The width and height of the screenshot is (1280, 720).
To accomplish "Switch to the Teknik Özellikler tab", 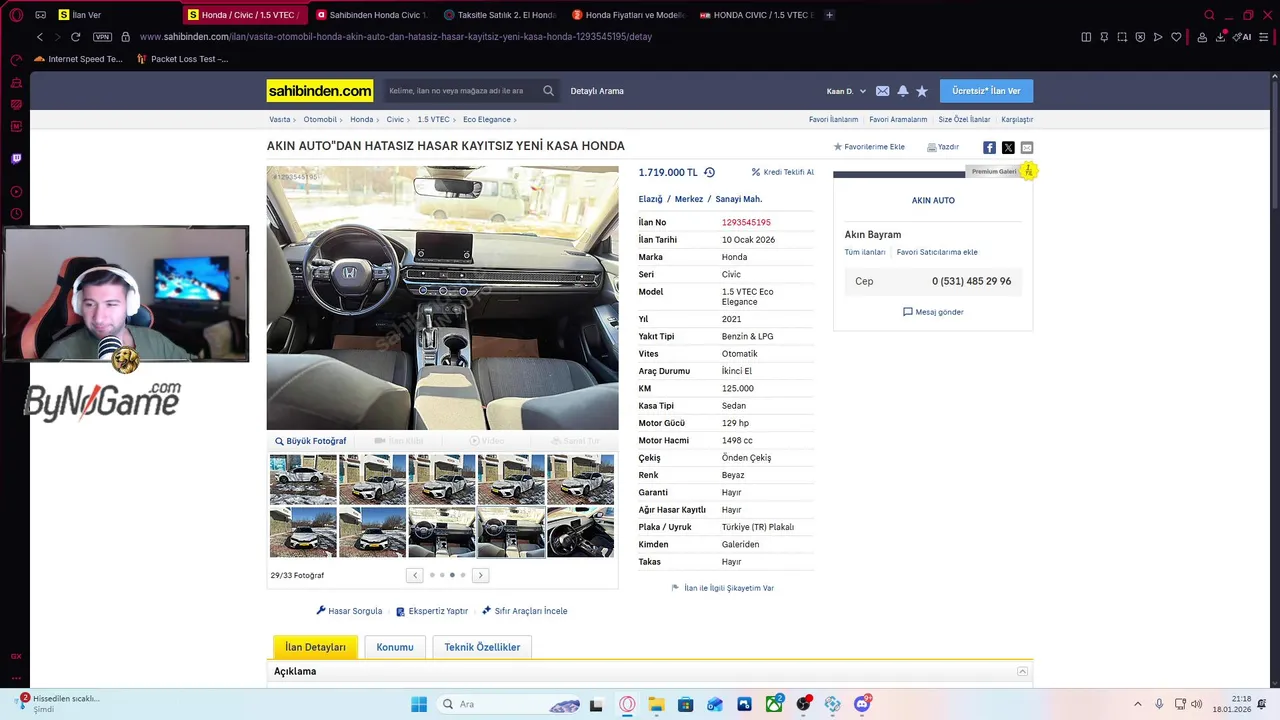I will pyautogui.click(x=482, y=647).
